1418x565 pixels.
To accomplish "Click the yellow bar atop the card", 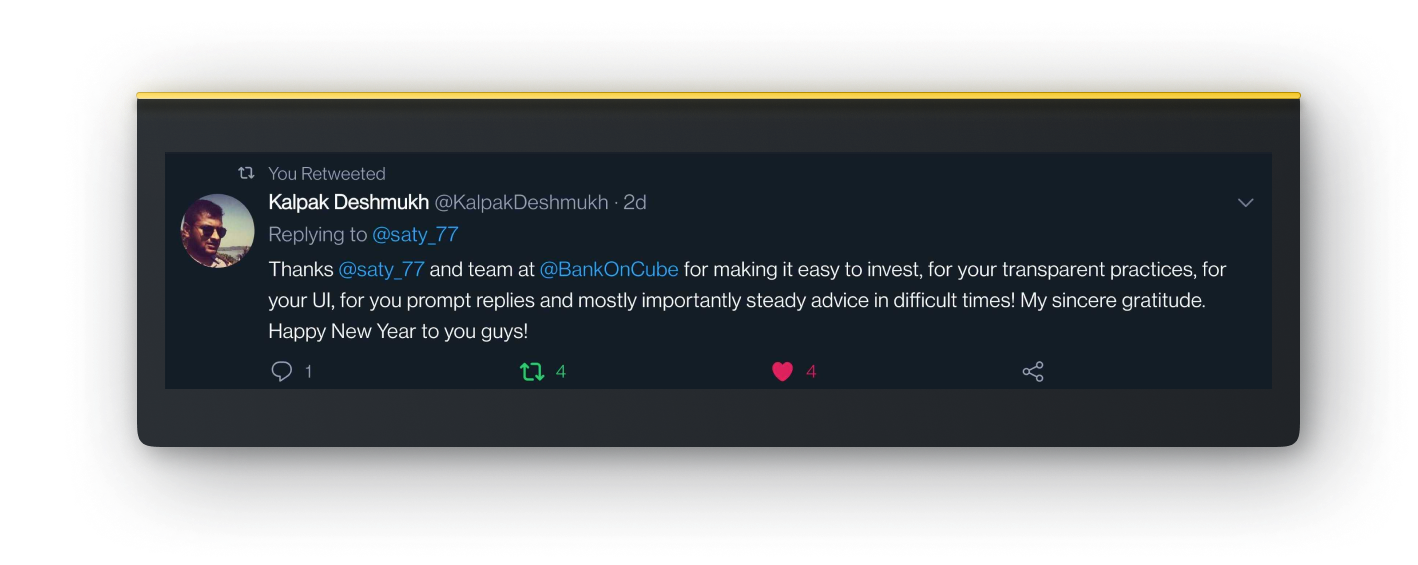I will [x=718, y=95].
